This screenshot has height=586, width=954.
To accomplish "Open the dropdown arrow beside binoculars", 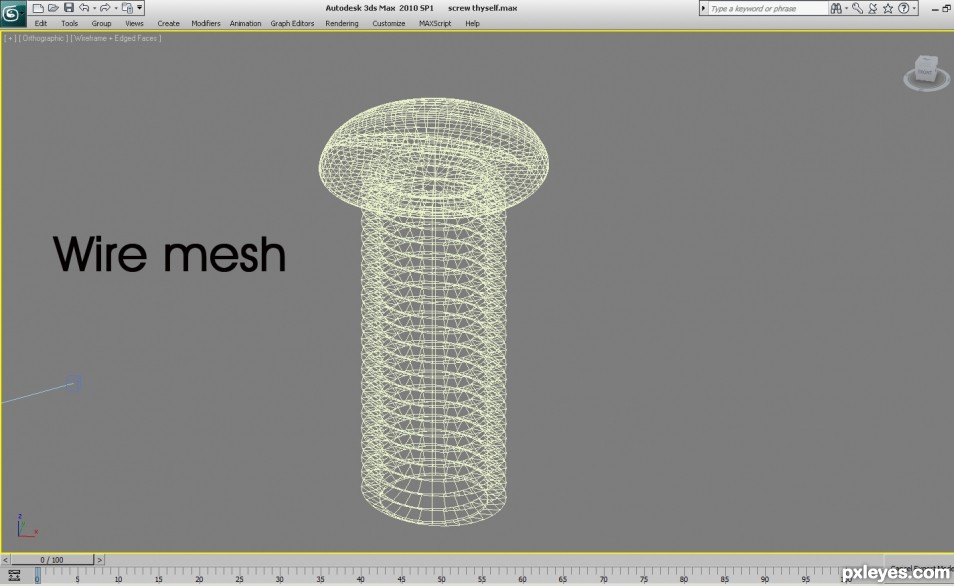I will 846,9.
